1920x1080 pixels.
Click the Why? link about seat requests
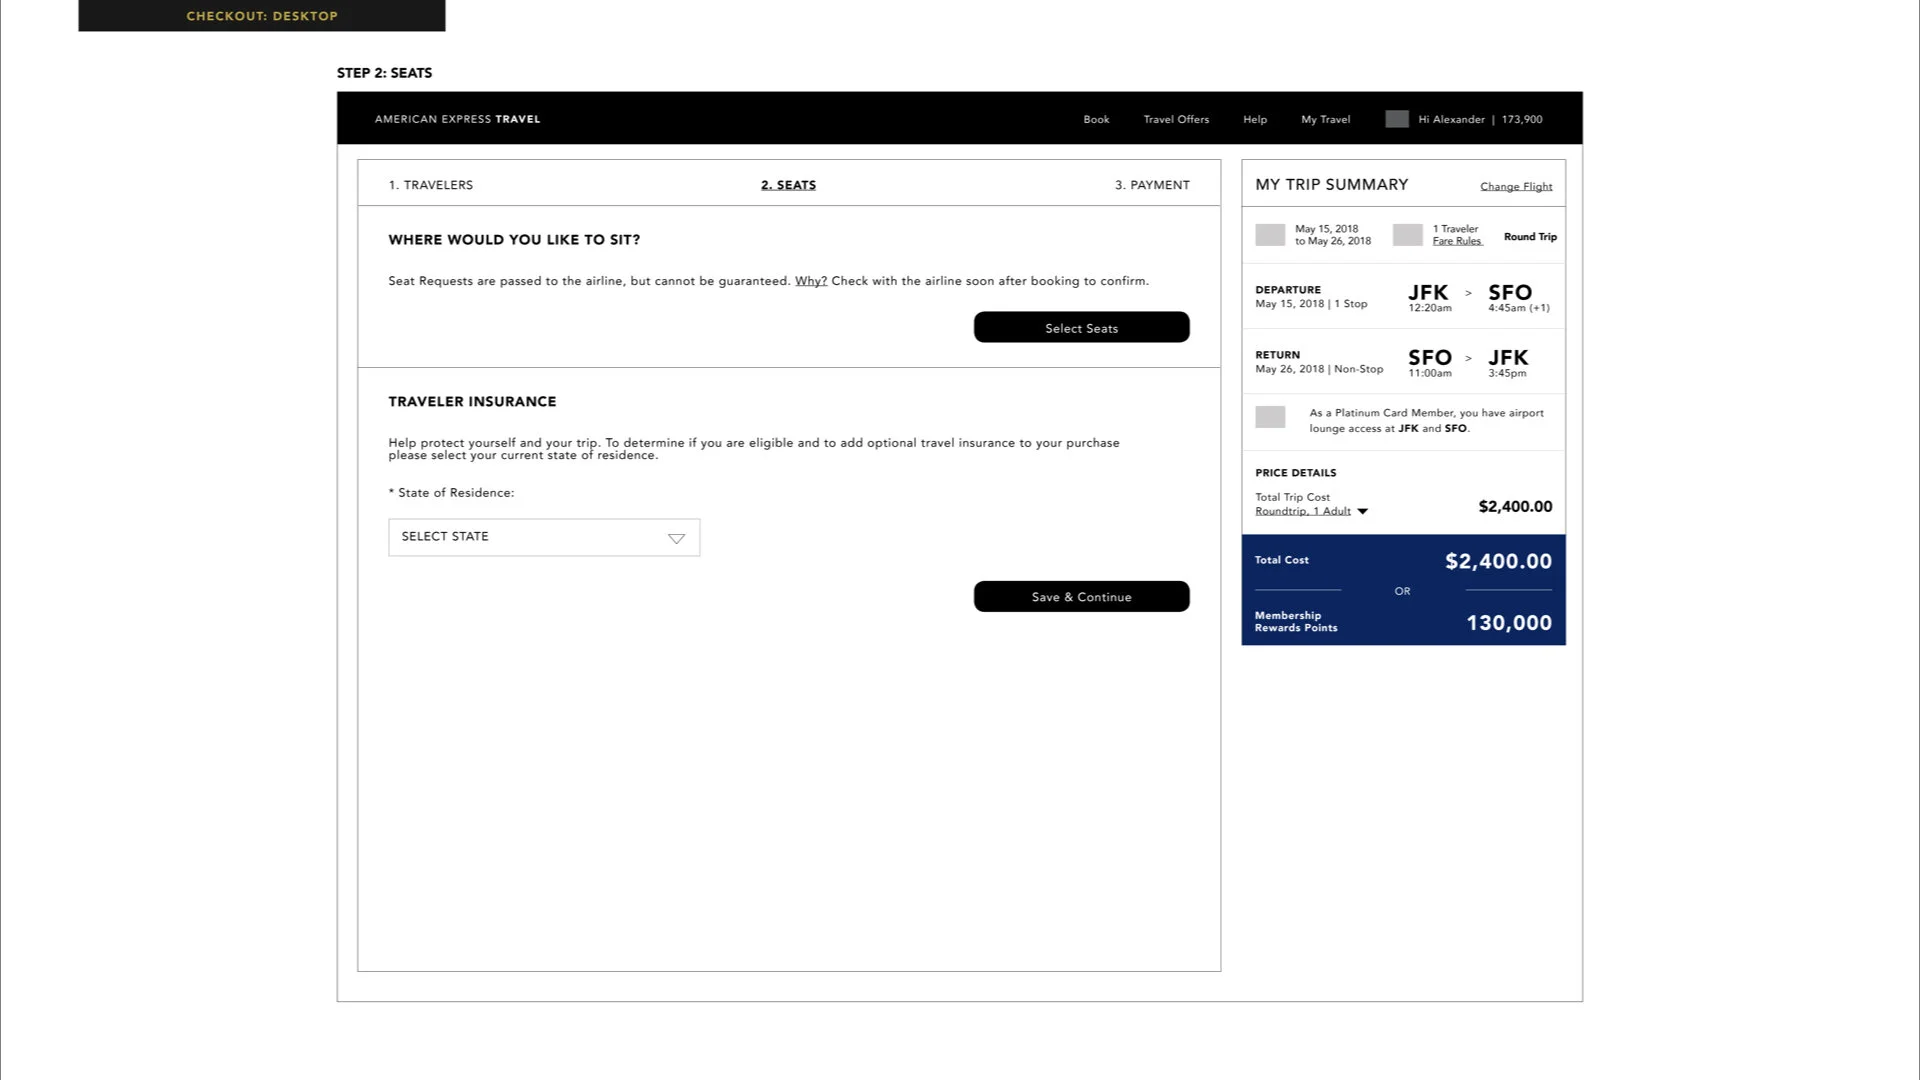coord(810,281)
